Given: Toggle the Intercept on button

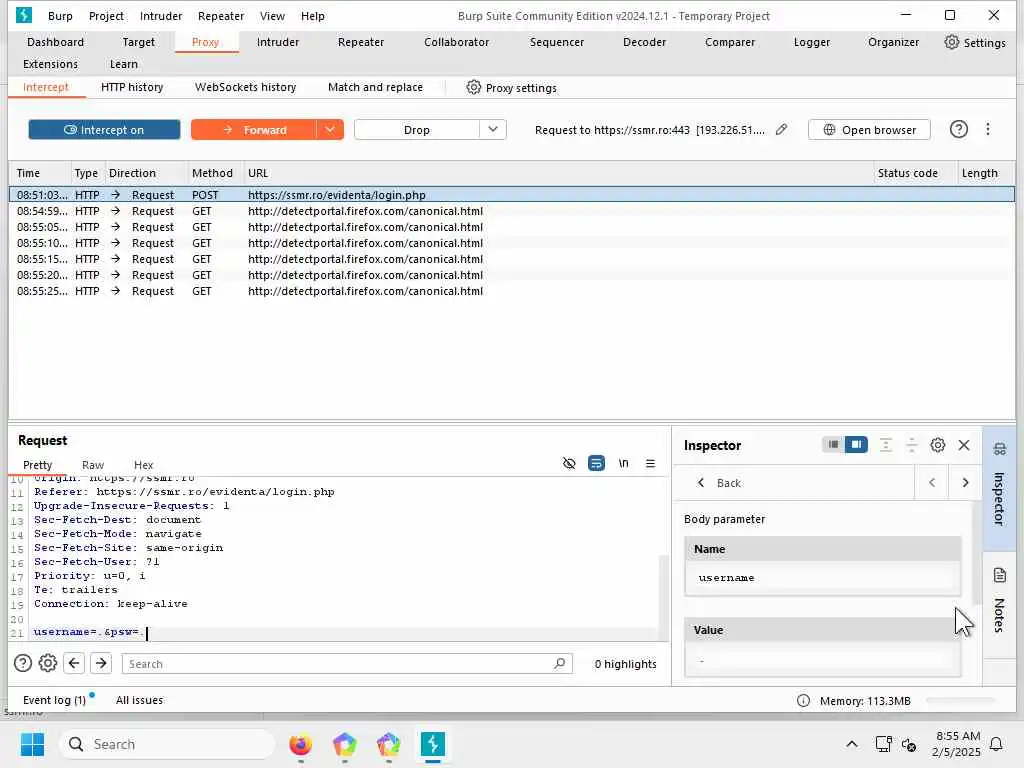Looking at the screenshot, I should click(104, 129).
